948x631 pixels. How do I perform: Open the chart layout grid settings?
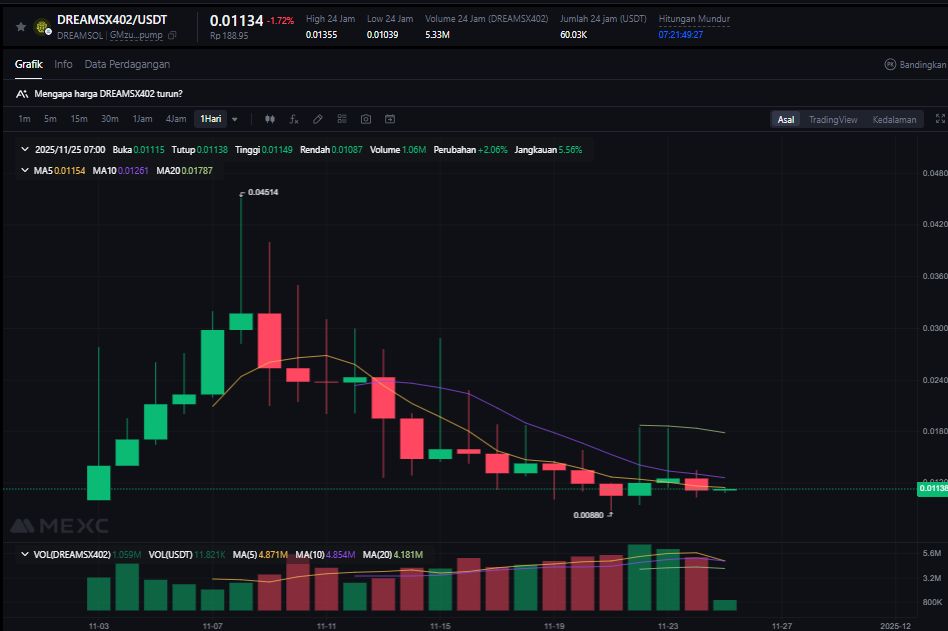(342, 119)
